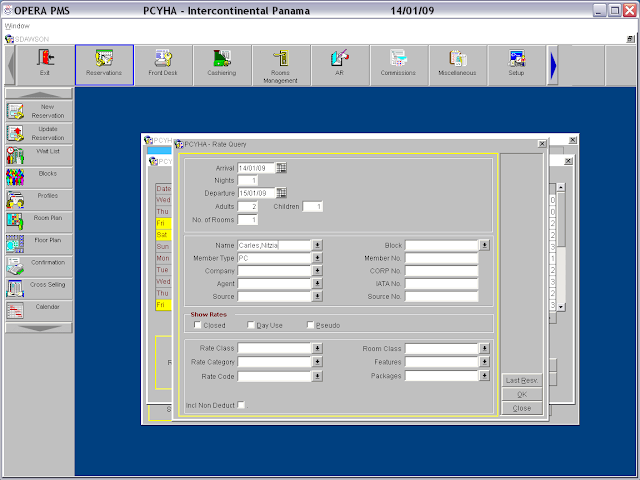Click the Source No. input field
The width and height of the screenshot is (640, 480).
click(x=441, y=296)
